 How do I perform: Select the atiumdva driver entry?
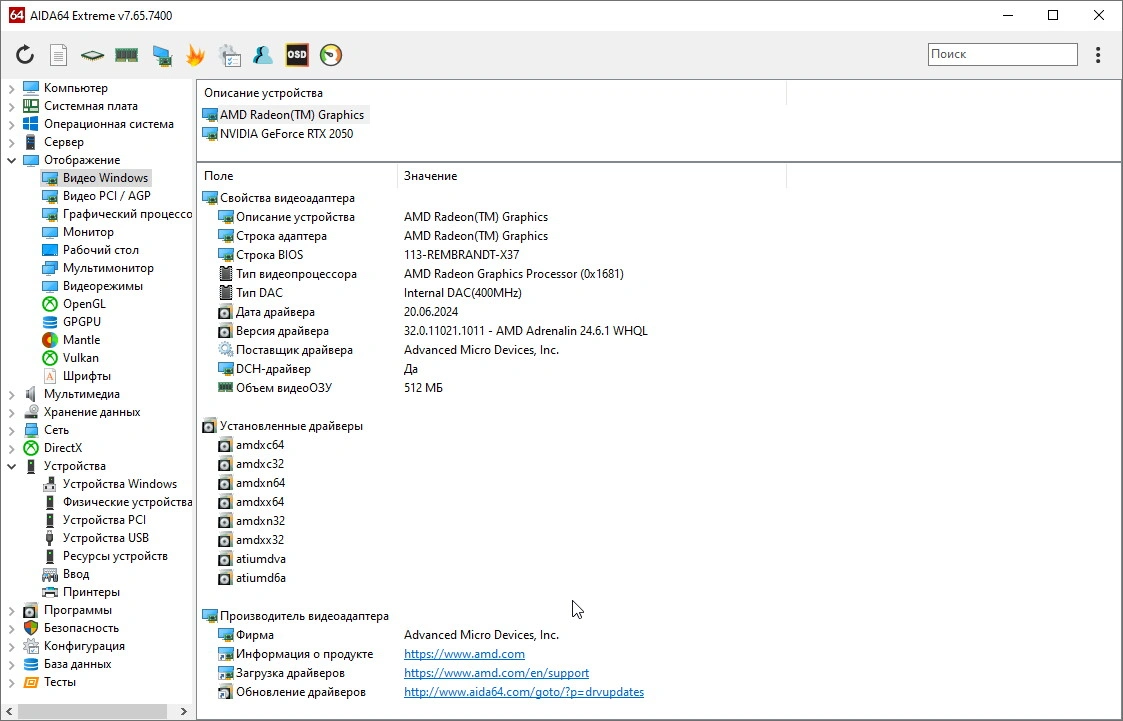pos(261,558)
